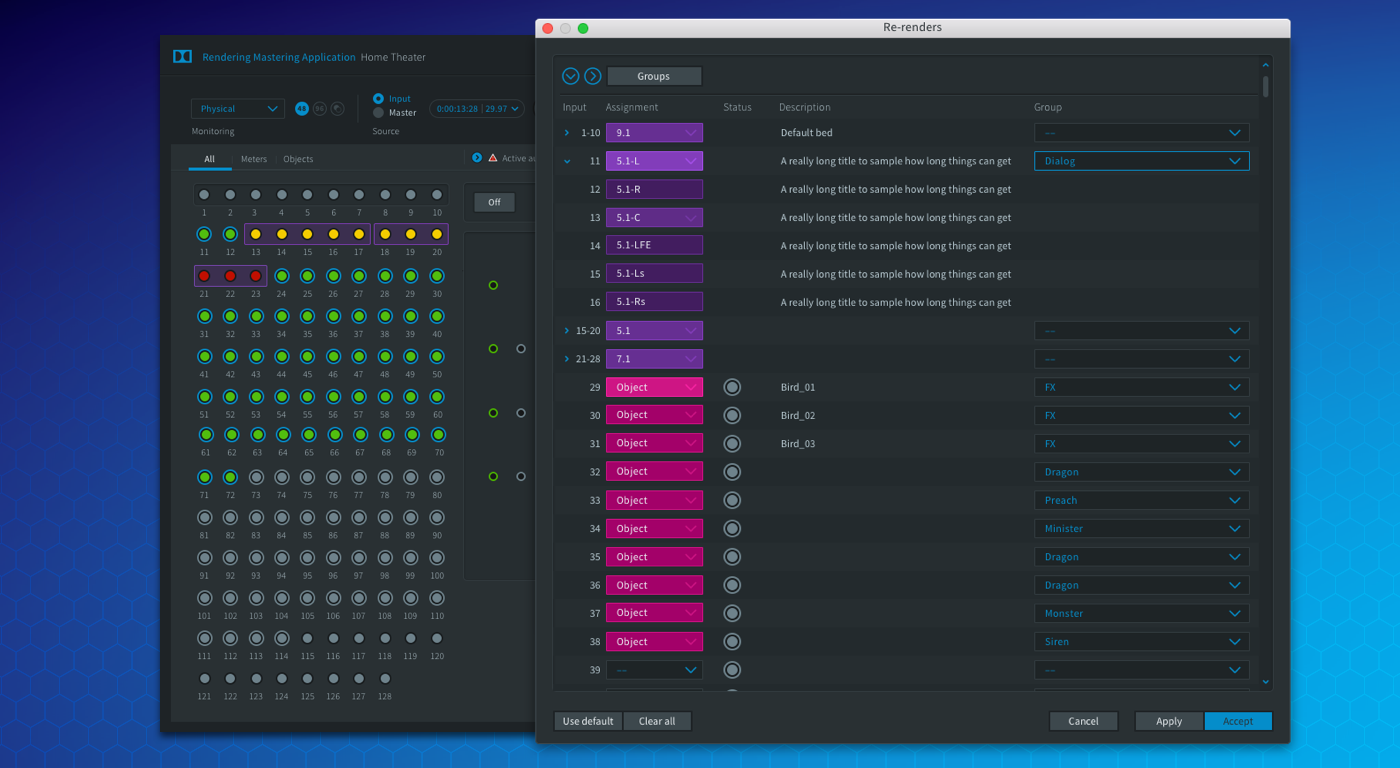Click the status circle for input 32
The image size is (1400, 768).
click(732, 472)
